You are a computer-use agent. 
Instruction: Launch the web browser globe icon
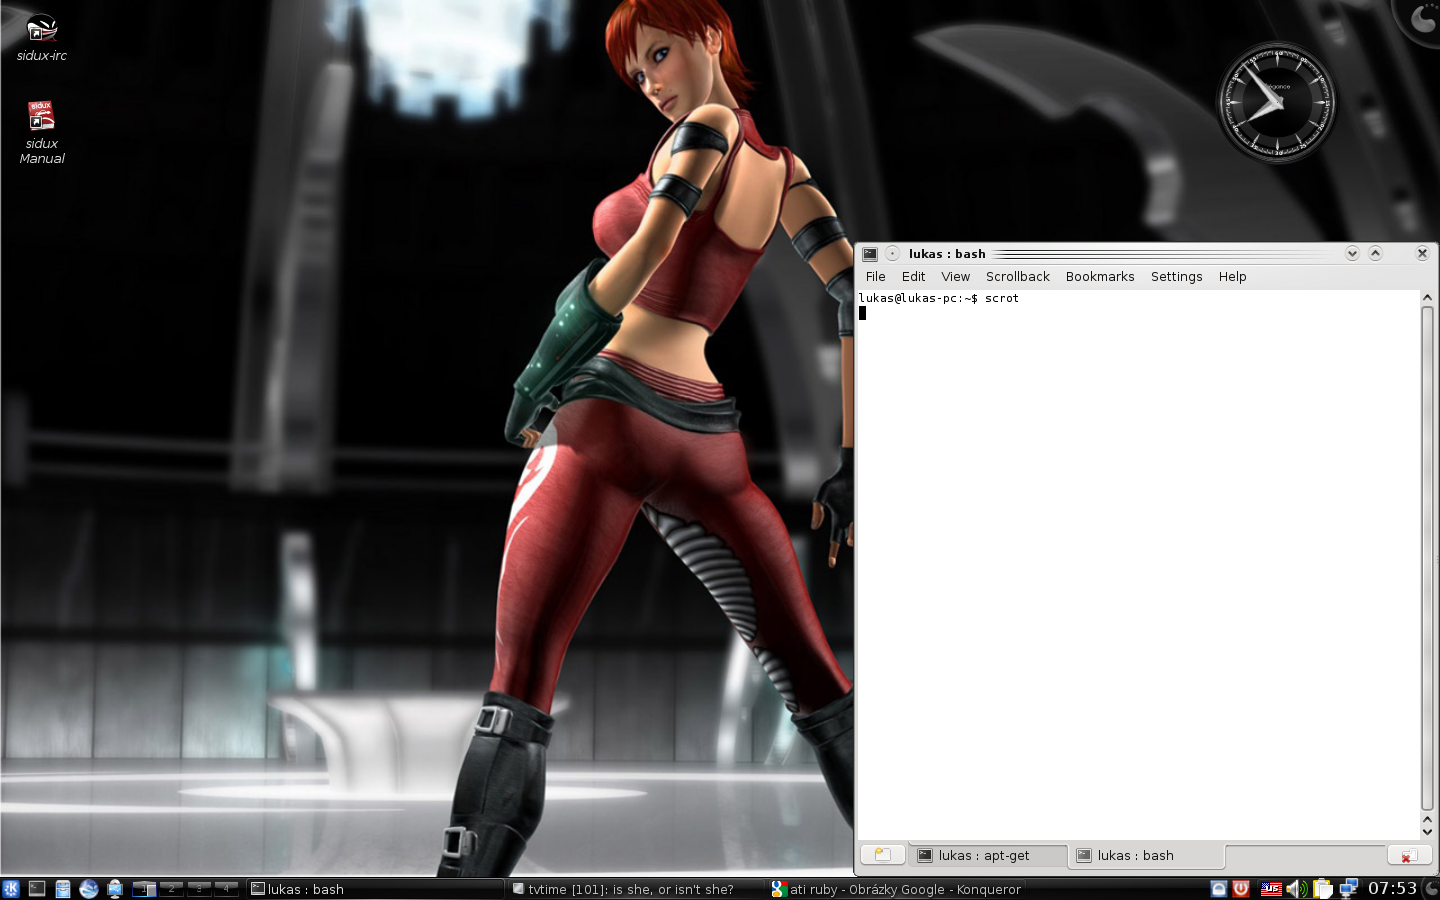tap(89, 888)
